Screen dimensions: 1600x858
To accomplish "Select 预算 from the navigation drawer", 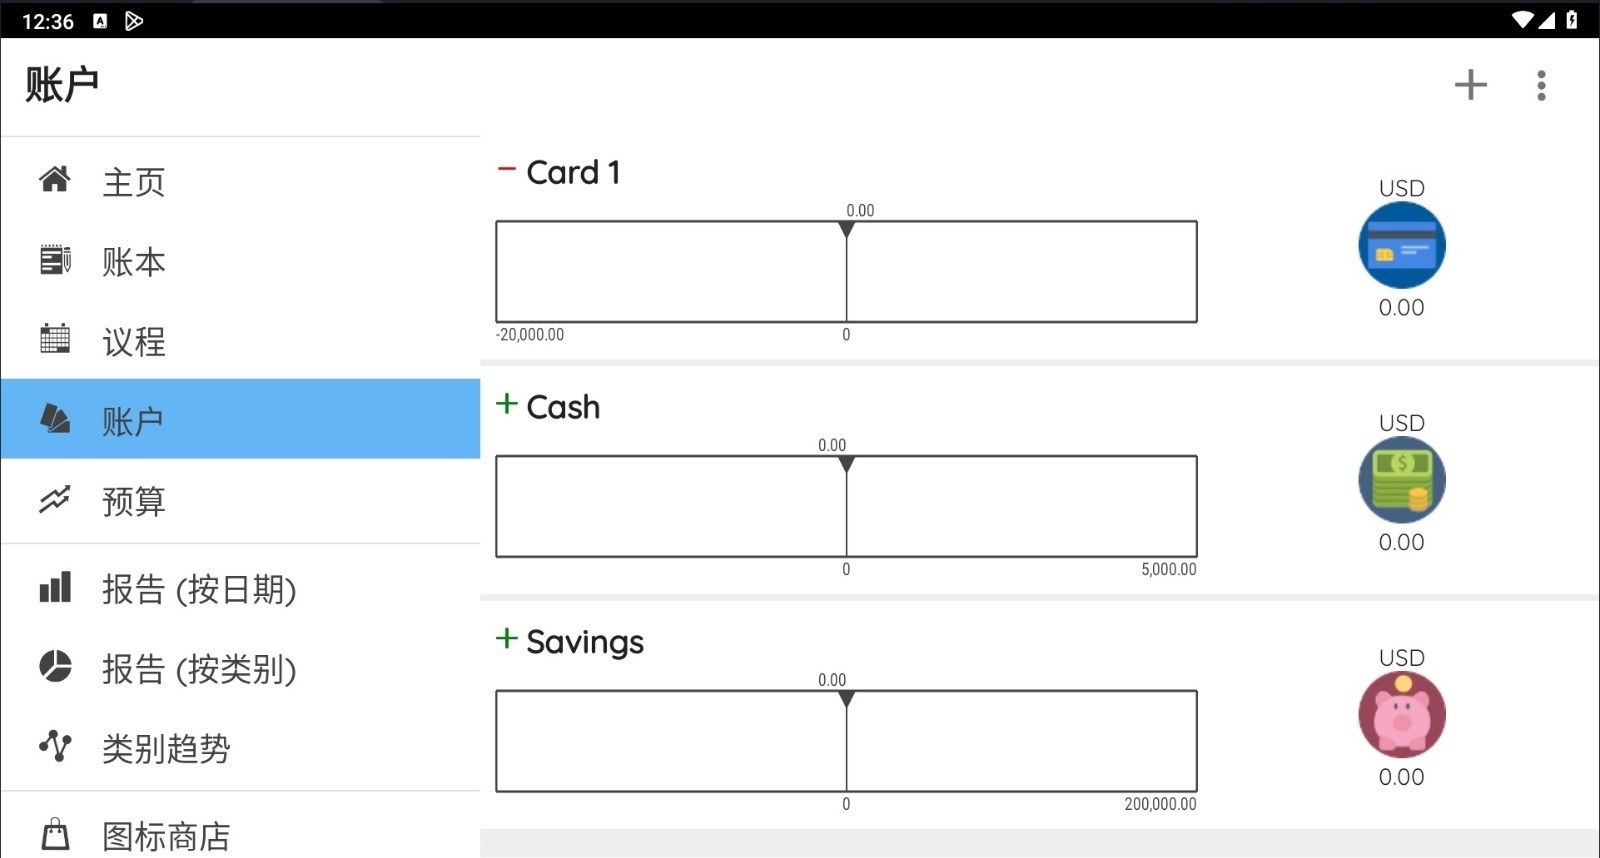I will click(133, 501).
